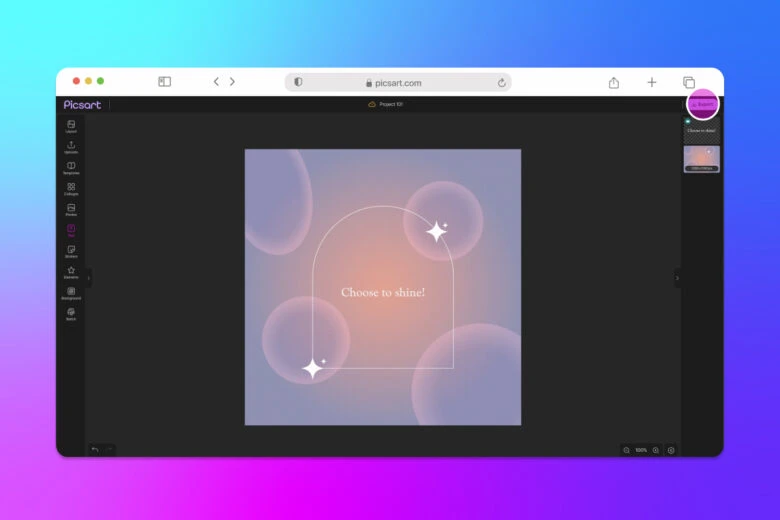The height and width of the screenshot is (520, 780).
Task: Click the Picsart logo
Action: (82, 104)
